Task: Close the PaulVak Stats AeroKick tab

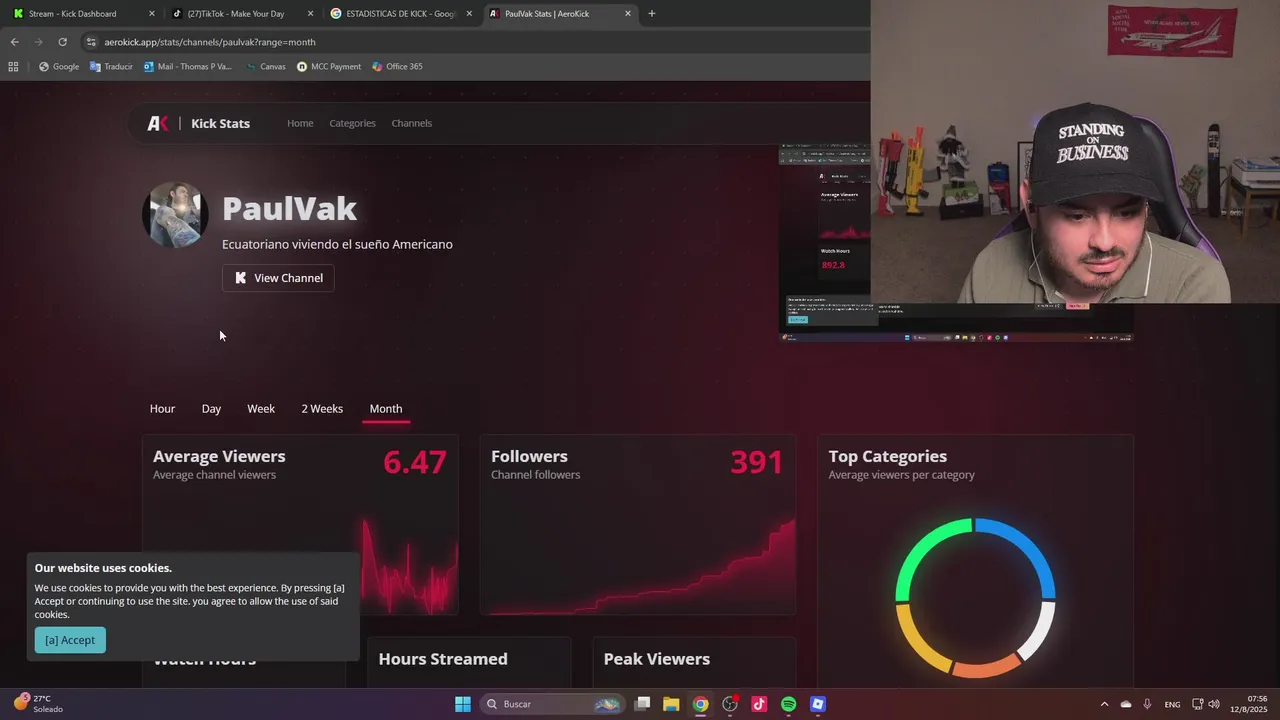Action: pos(627,14)
